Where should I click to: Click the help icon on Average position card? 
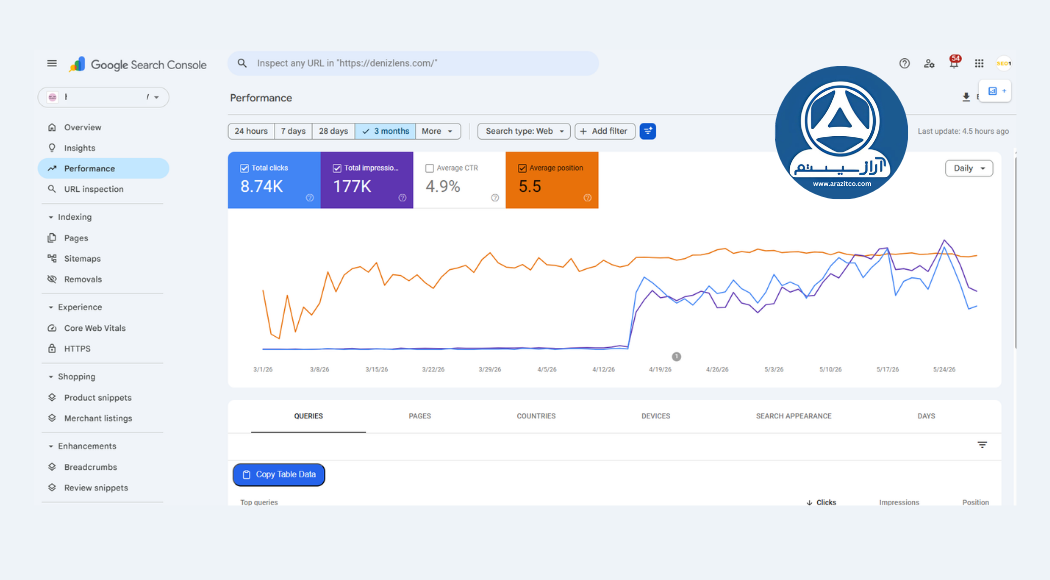coord(587,198)
